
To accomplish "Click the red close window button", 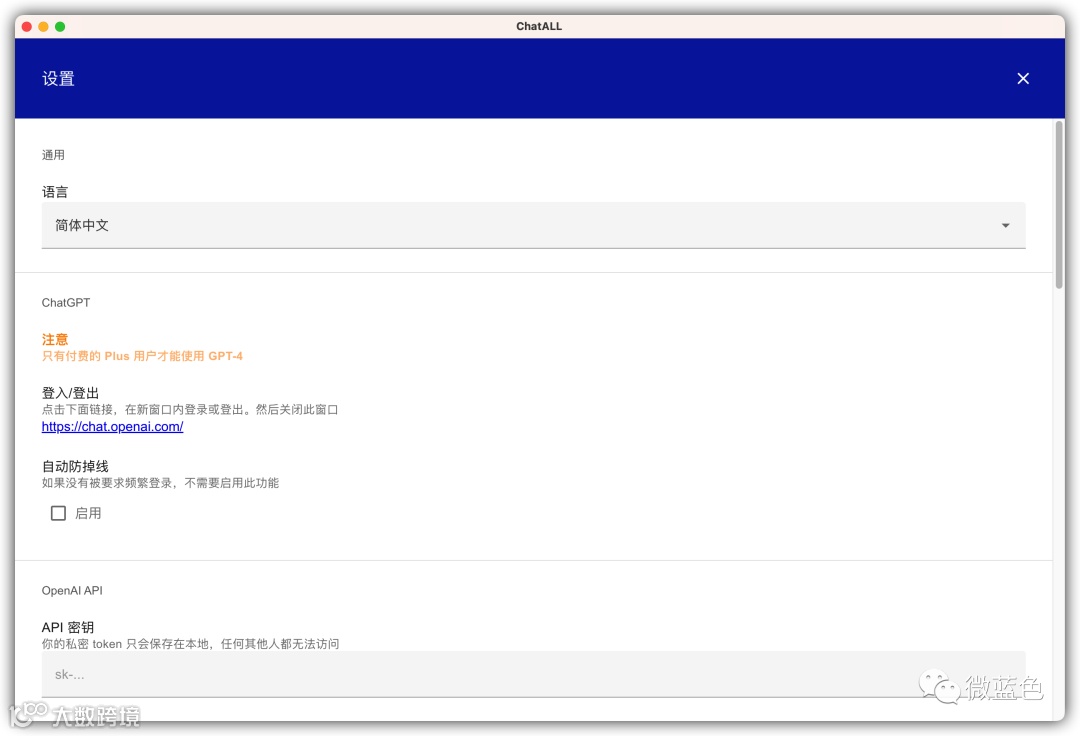I will tap(27, 26).
